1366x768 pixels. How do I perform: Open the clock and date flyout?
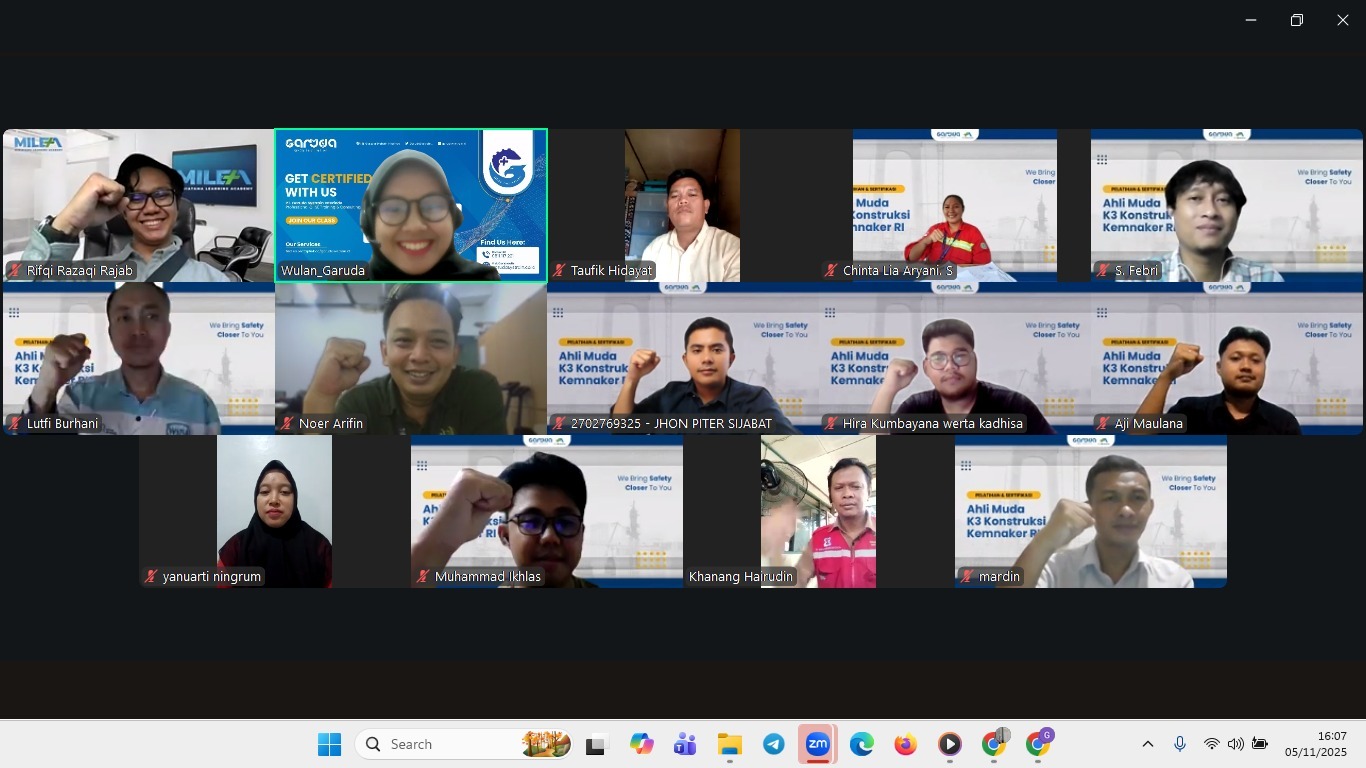click(1317, 744)
